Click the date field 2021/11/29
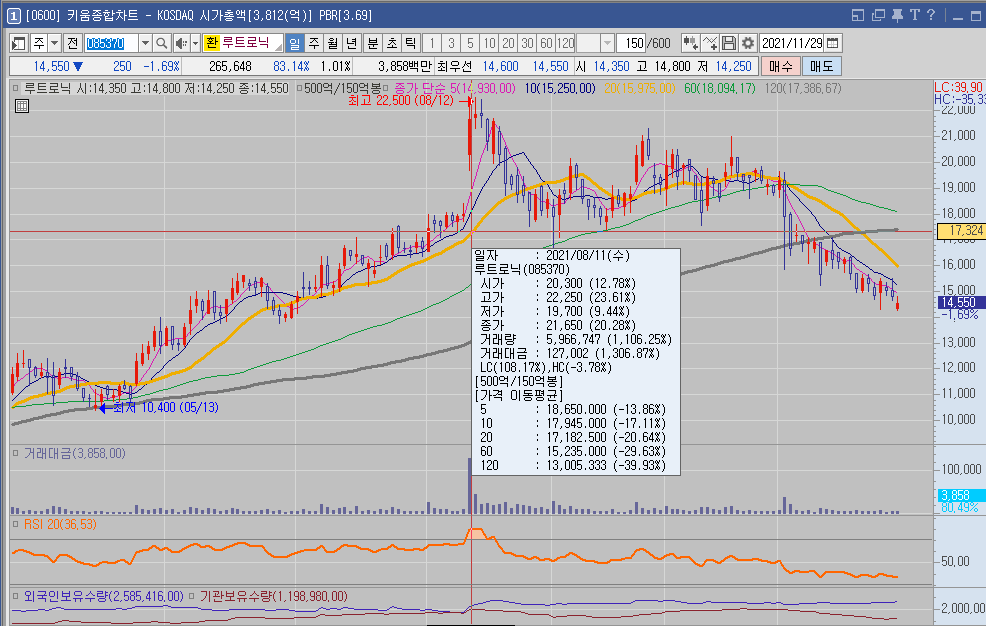 tap(792, 43)
